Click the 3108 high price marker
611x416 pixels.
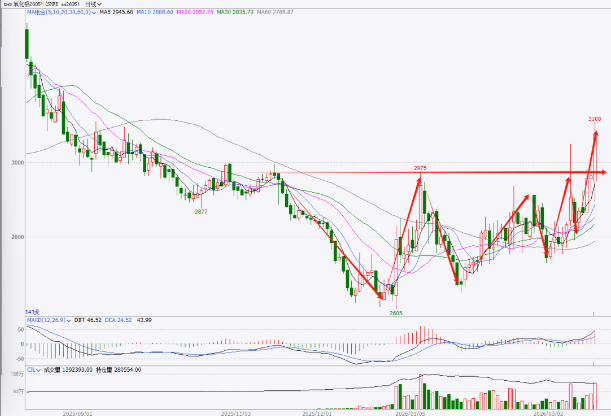(x=594, y=119)
